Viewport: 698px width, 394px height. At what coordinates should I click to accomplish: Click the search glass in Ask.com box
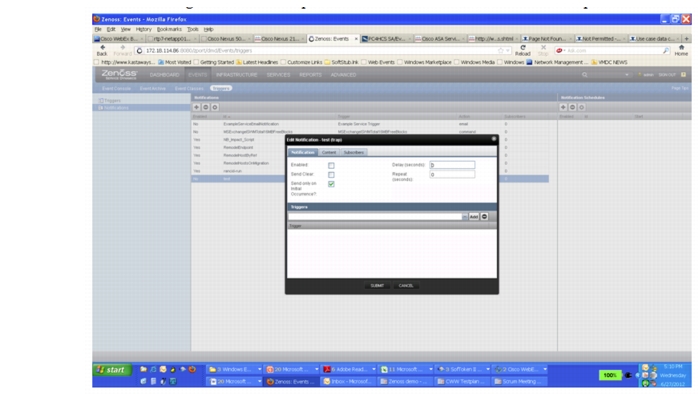click(x=666, y=51)
